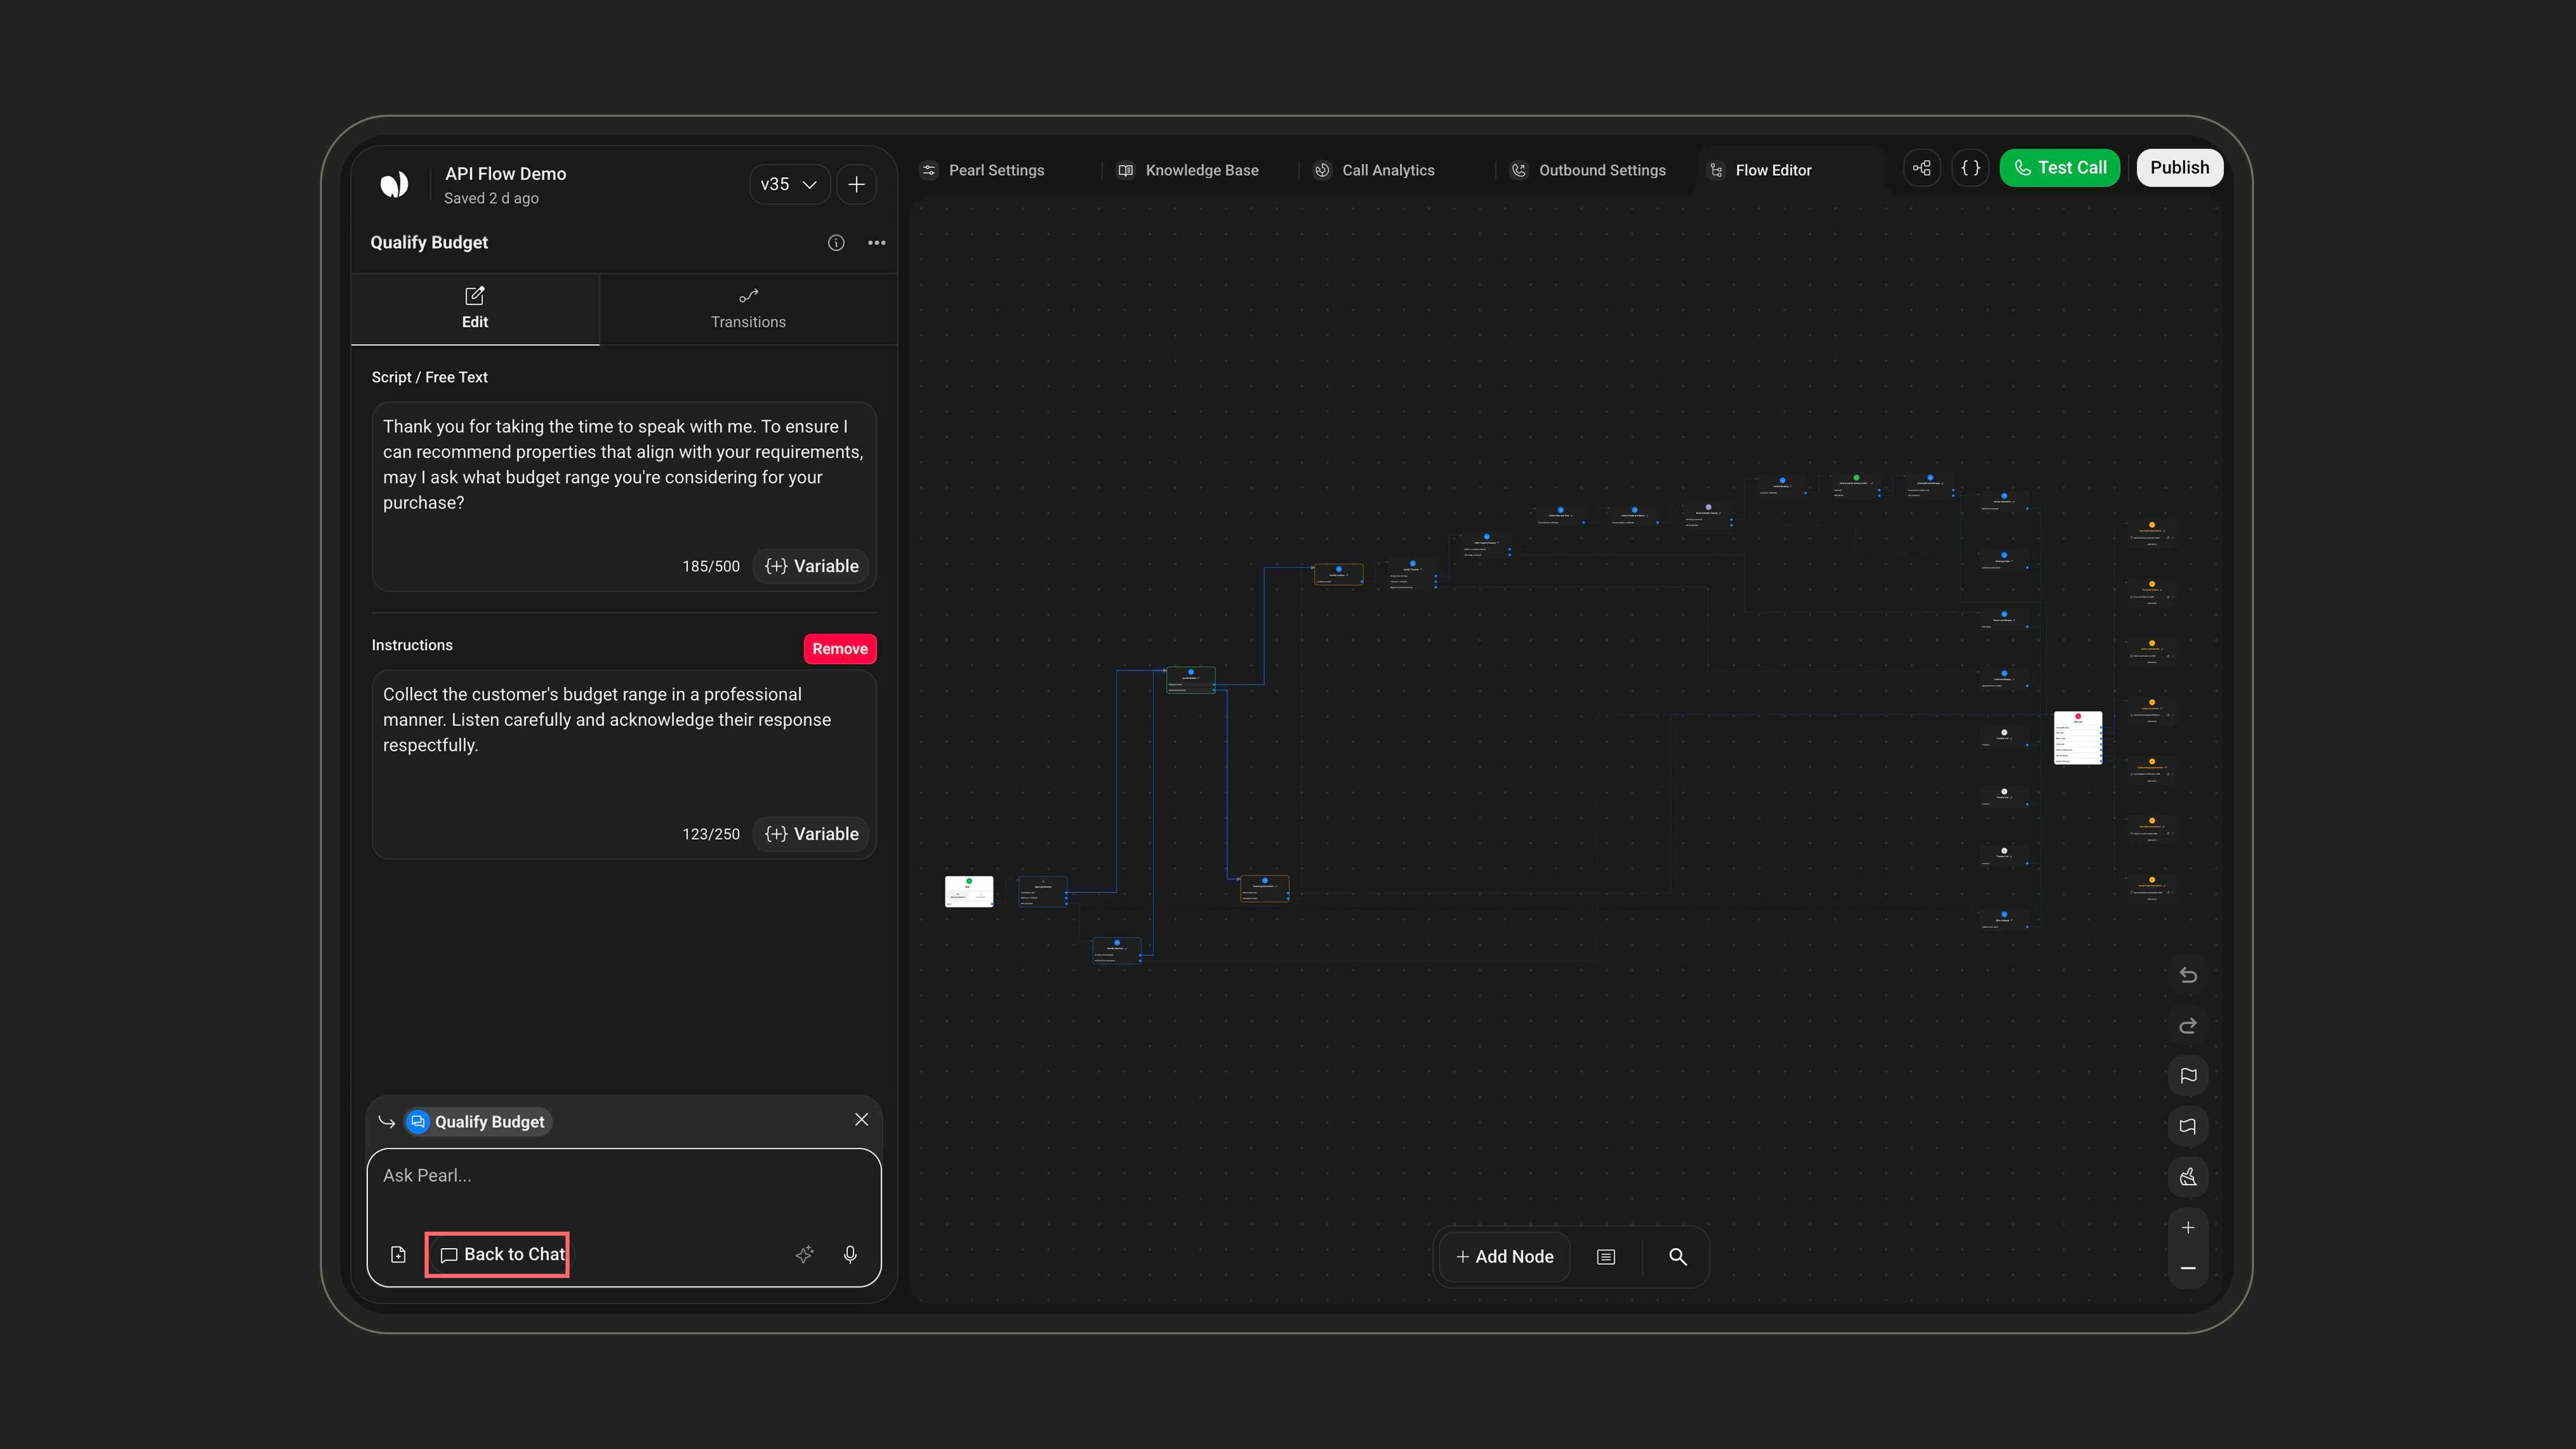
Task: Remove the Instructions section
Action: (840, 649)
